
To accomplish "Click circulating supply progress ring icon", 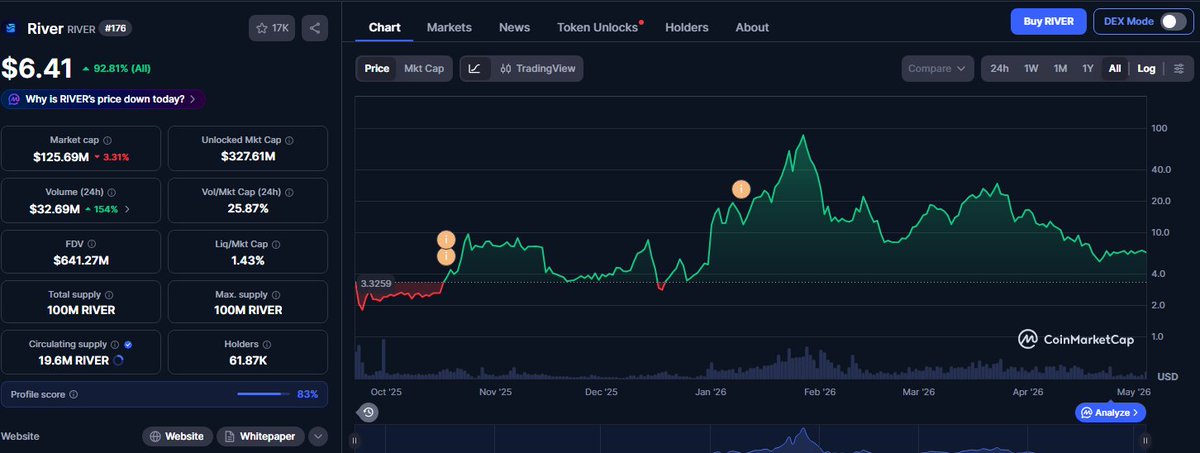I will 119,360.
